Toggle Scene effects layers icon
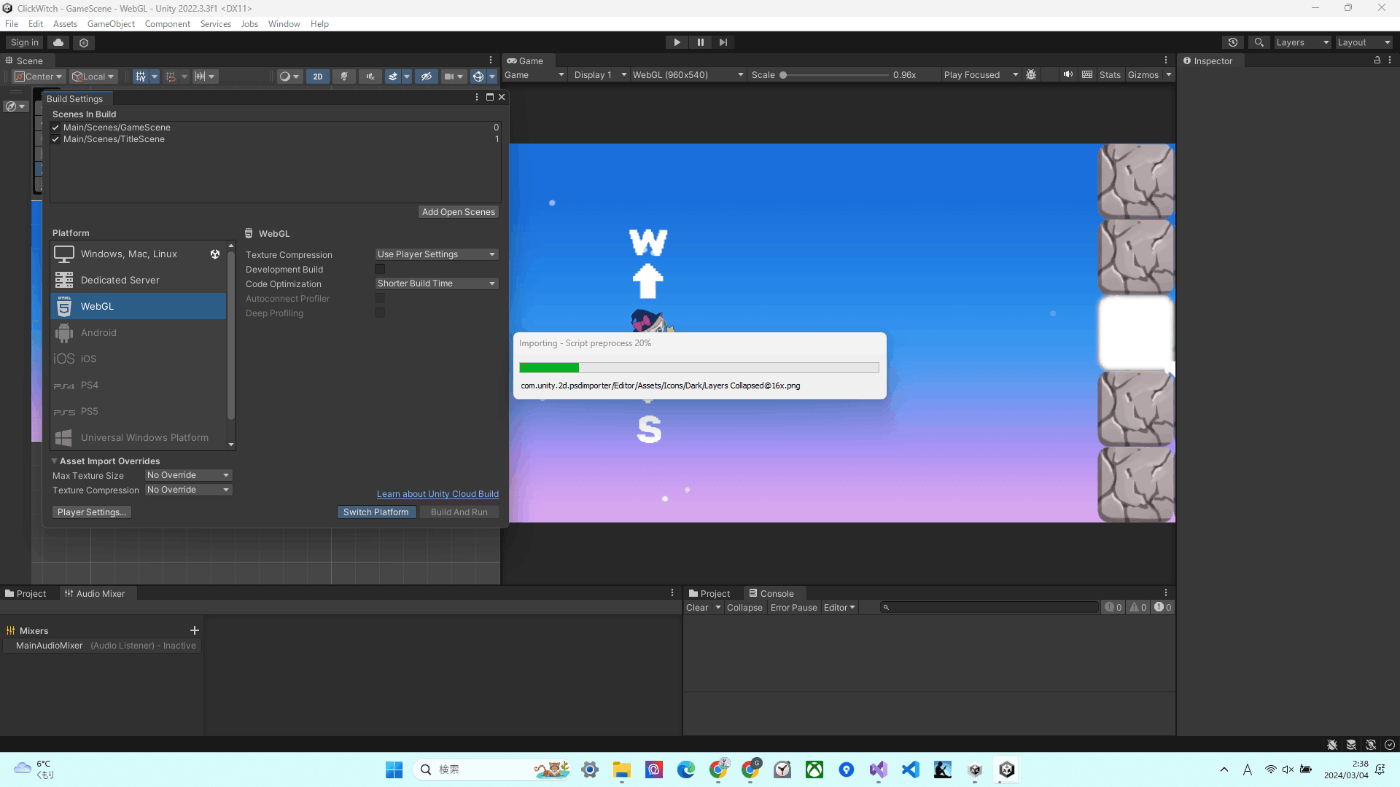The width and height of the screenshot is (1400, 787). click(x=393, y=76)
